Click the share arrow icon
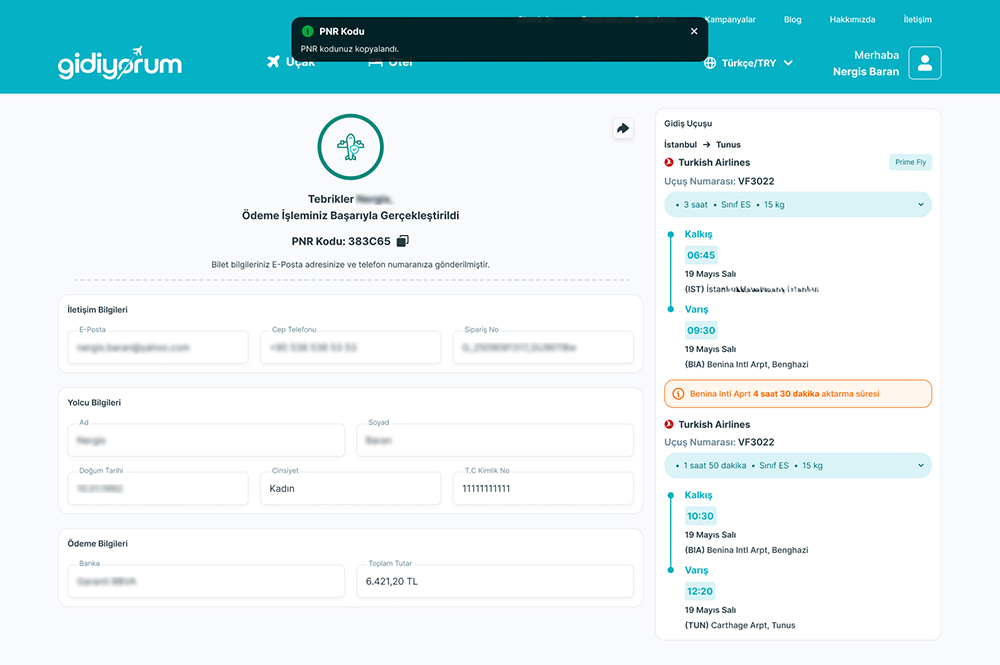 [x=623, y=129]
